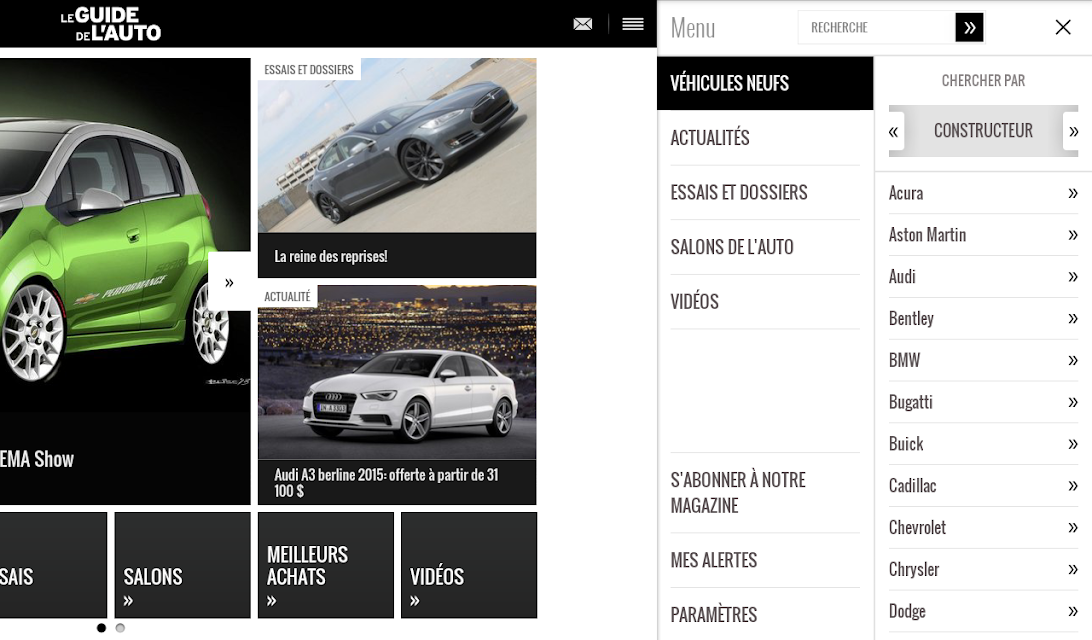Click the CONSTRUCTEUR selector label
1092x640 pixels.
(x=983, y=131)
